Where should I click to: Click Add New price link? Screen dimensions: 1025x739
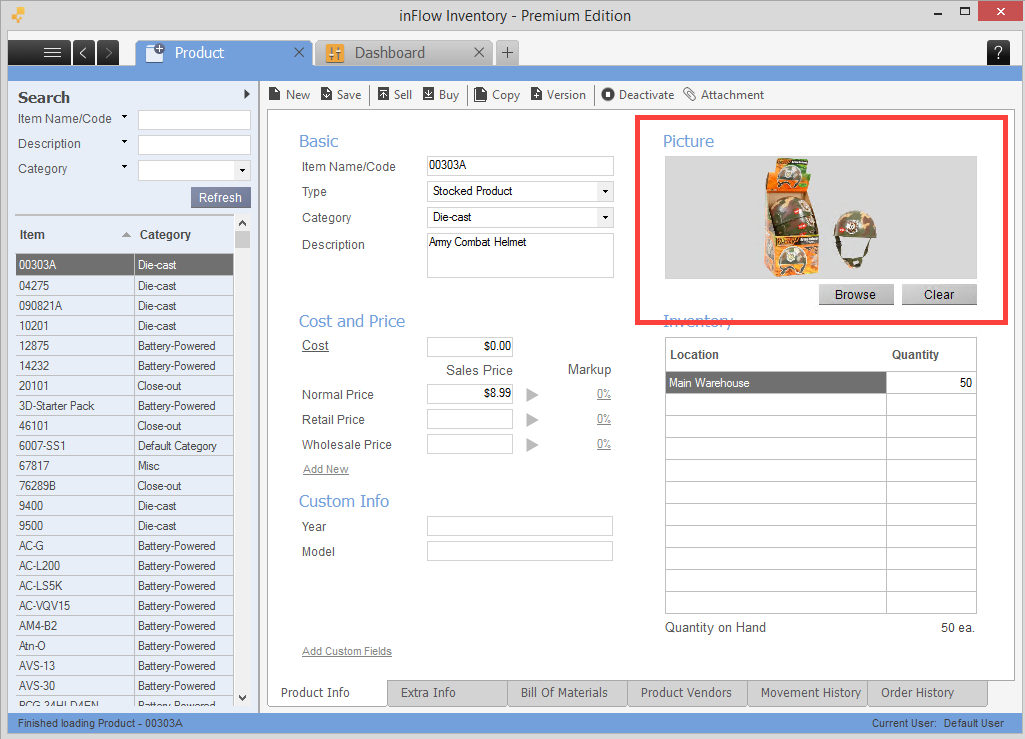(326, 469)
